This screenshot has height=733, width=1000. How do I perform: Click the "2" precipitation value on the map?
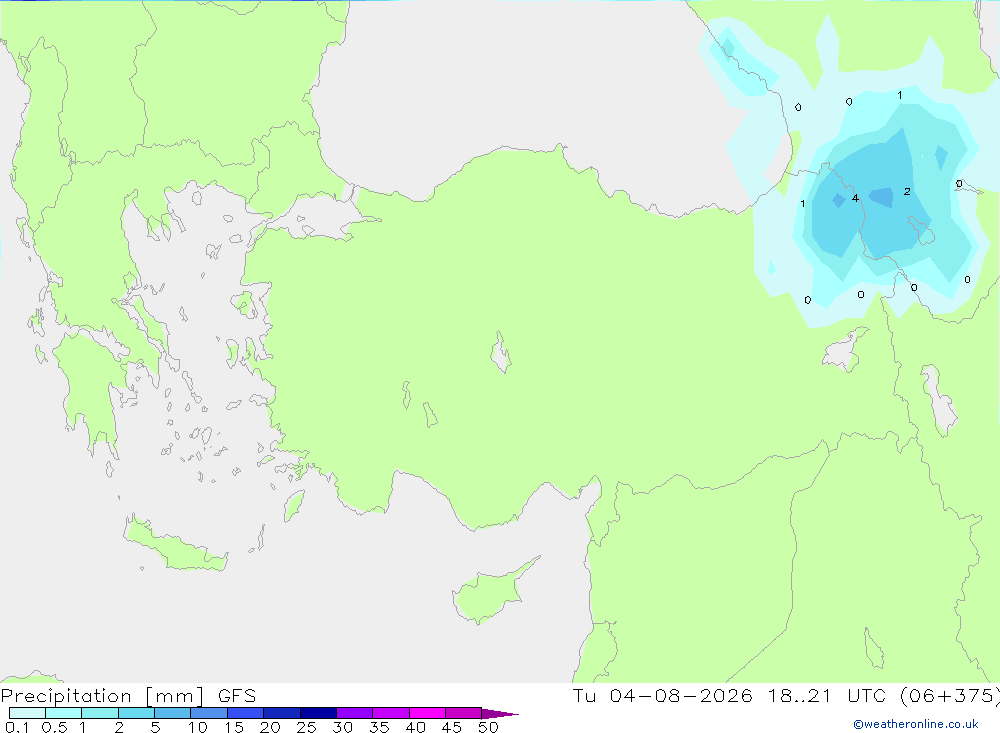[x=907, y=191]
